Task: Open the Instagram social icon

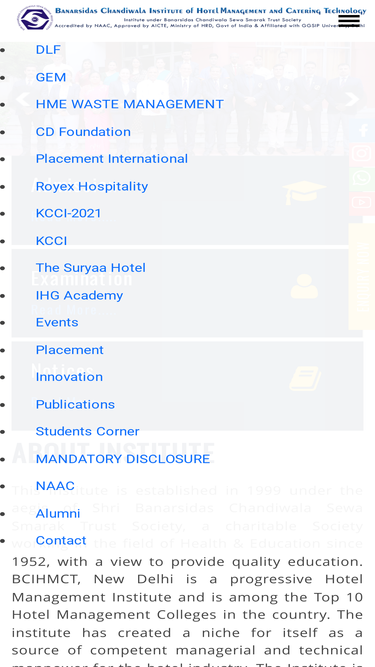Action: click(x=362, y=154)
